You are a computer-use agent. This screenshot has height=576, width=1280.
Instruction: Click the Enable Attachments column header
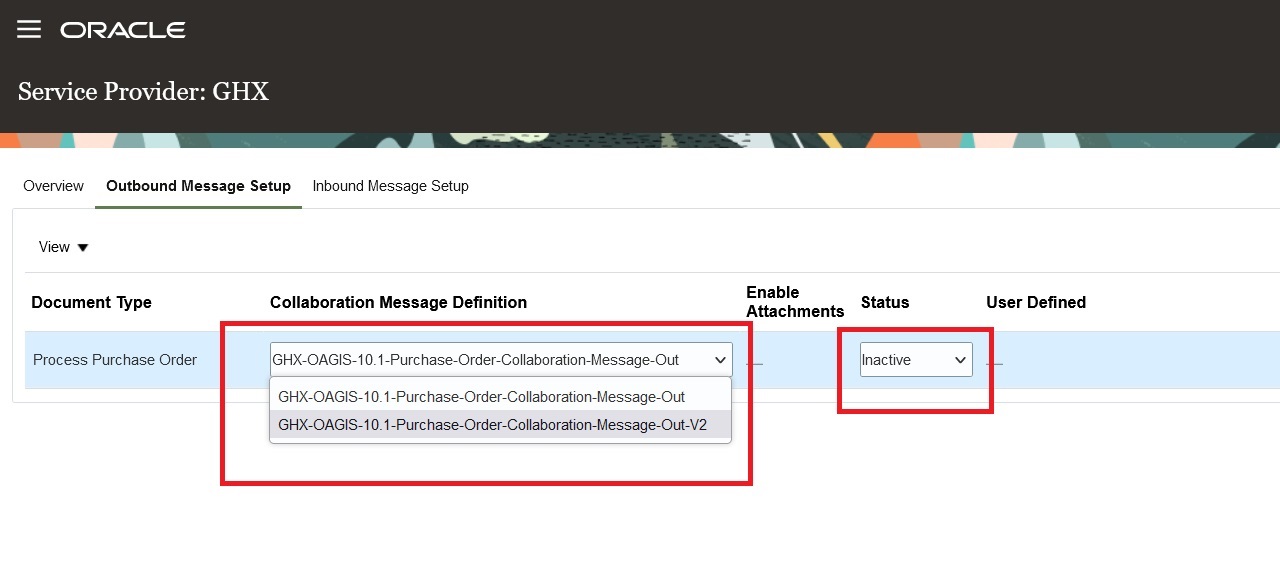[x=795, y=302]
